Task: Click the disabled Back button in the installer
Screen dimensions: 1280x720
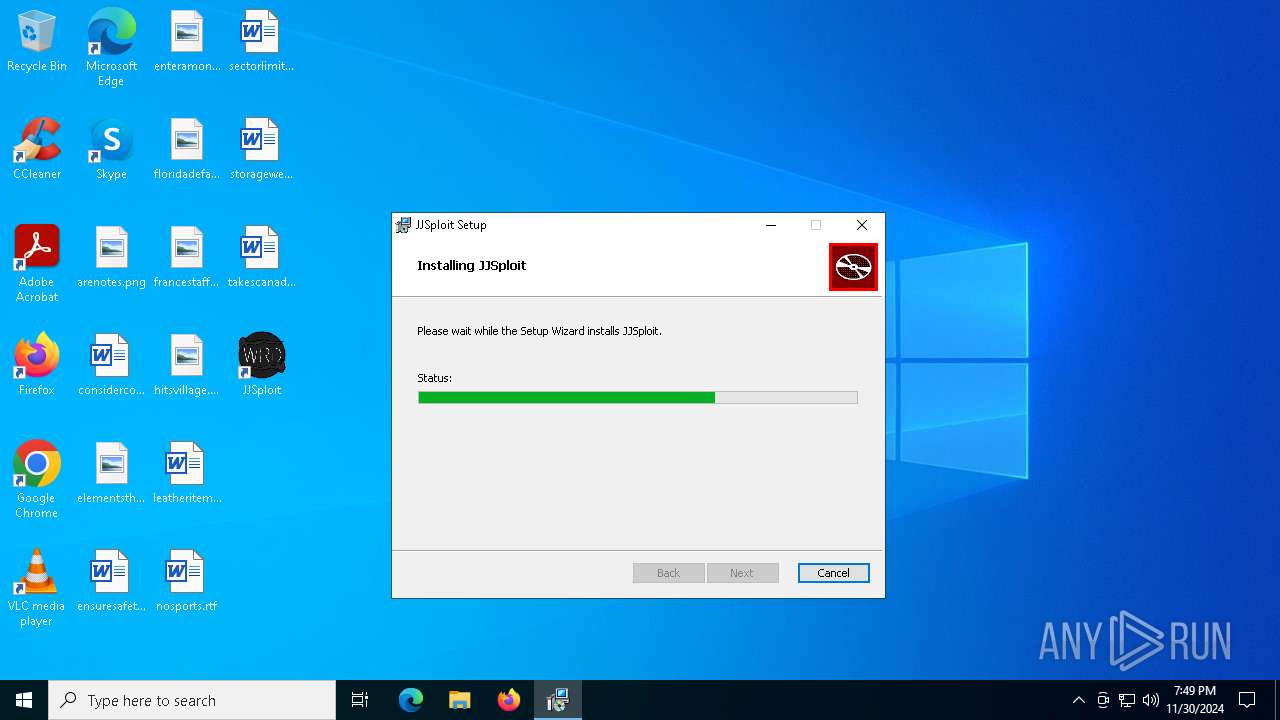Action: pyautogui.click(x=668, y=573)
